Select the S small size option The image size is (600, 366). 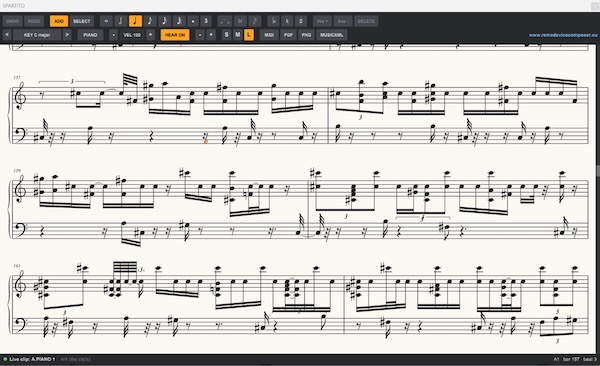(226, 35)
